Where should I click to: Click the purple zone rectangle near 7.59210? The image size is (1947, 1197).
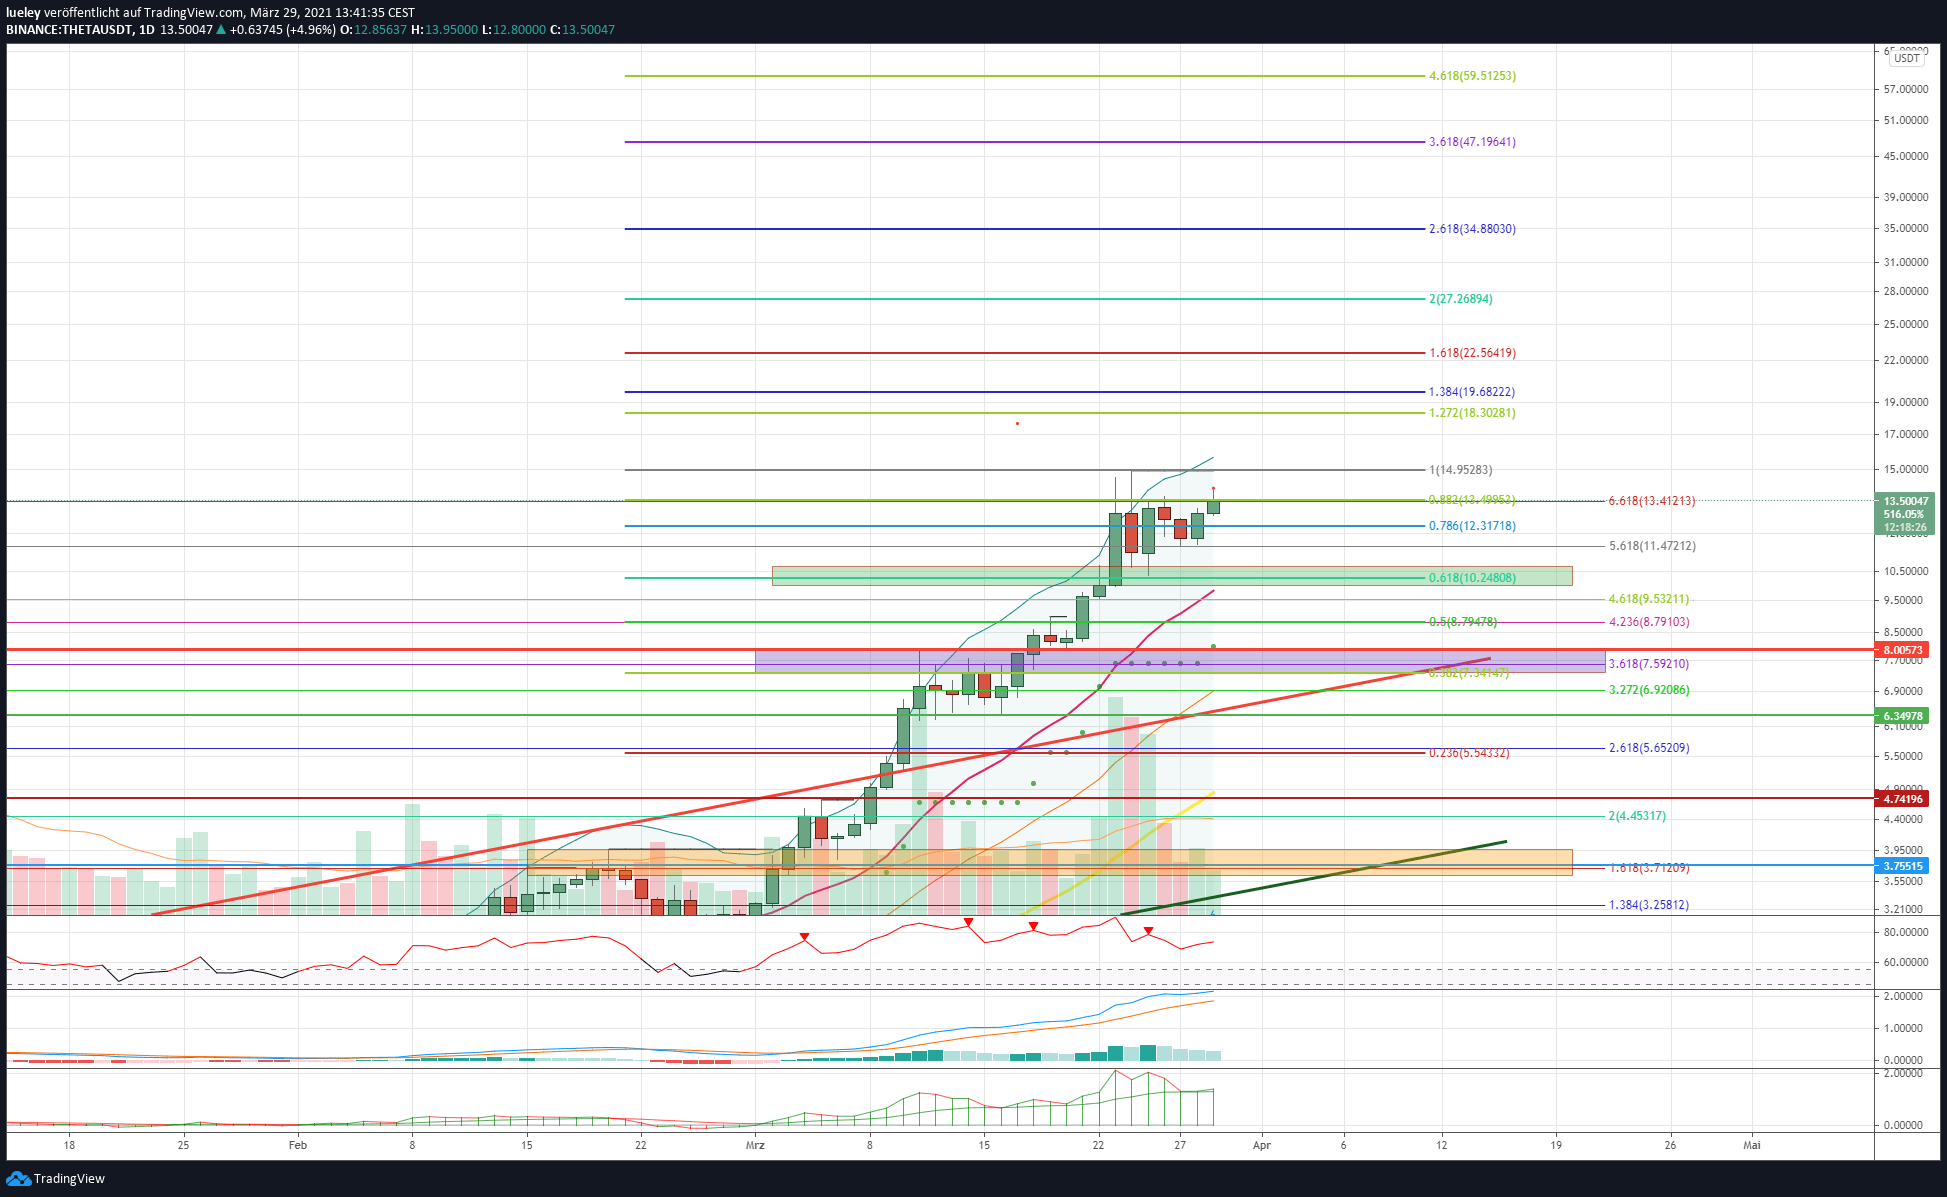[x=1180, y=661]
